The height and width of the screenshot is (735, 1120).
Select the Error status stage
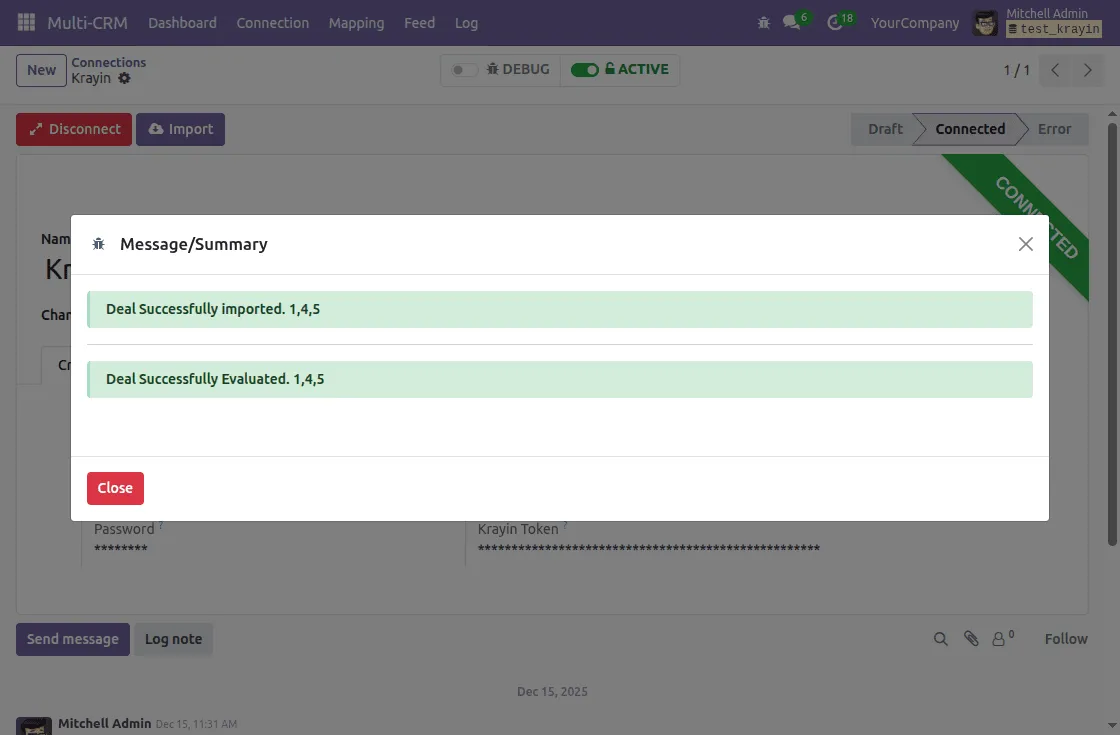pyautogui.click(x=1054, y=129)
